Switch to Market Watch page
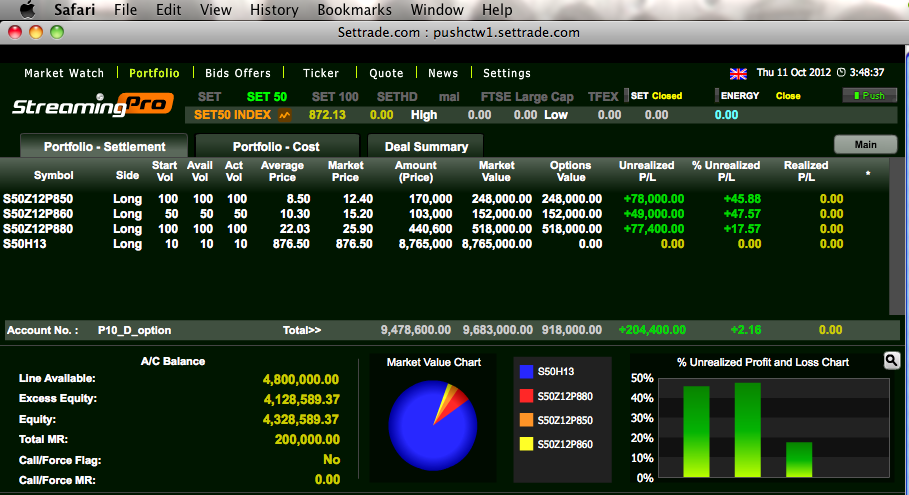This screenshot has height=495, width=909. pos(64,73)
